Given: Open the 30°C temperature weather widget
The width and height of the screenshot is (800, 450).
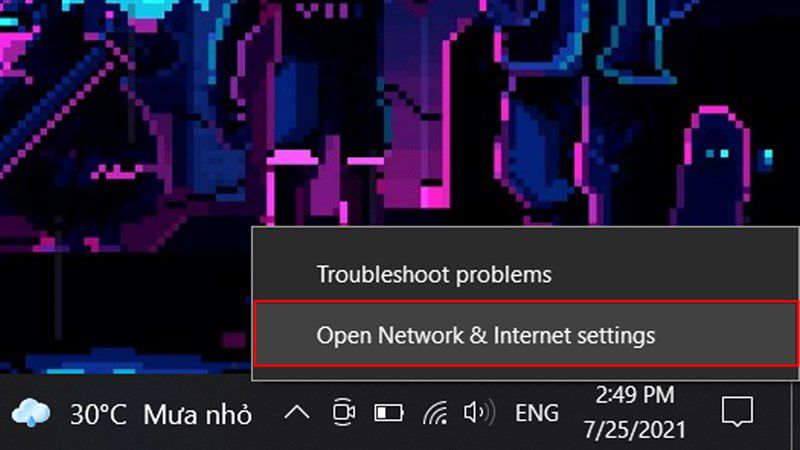Looking at the screenshot, I should [x=98, y=414].
